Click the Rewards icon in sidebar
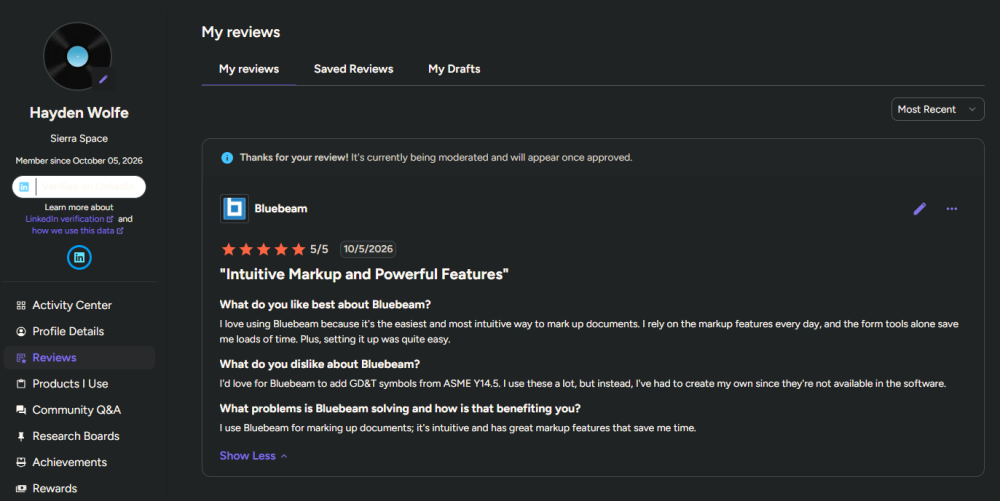This screenshot has height=501, width=1000. (21, 488)
